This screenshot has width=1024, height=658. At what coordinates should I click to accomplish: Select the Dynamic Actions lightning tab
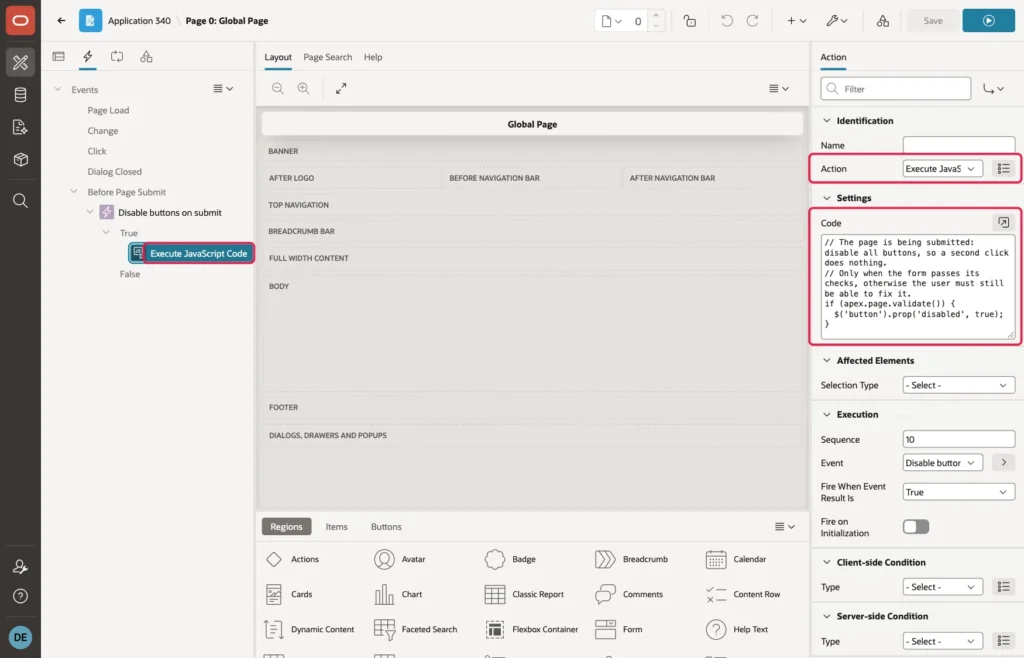pyautogui.click(x=88, y=57)
